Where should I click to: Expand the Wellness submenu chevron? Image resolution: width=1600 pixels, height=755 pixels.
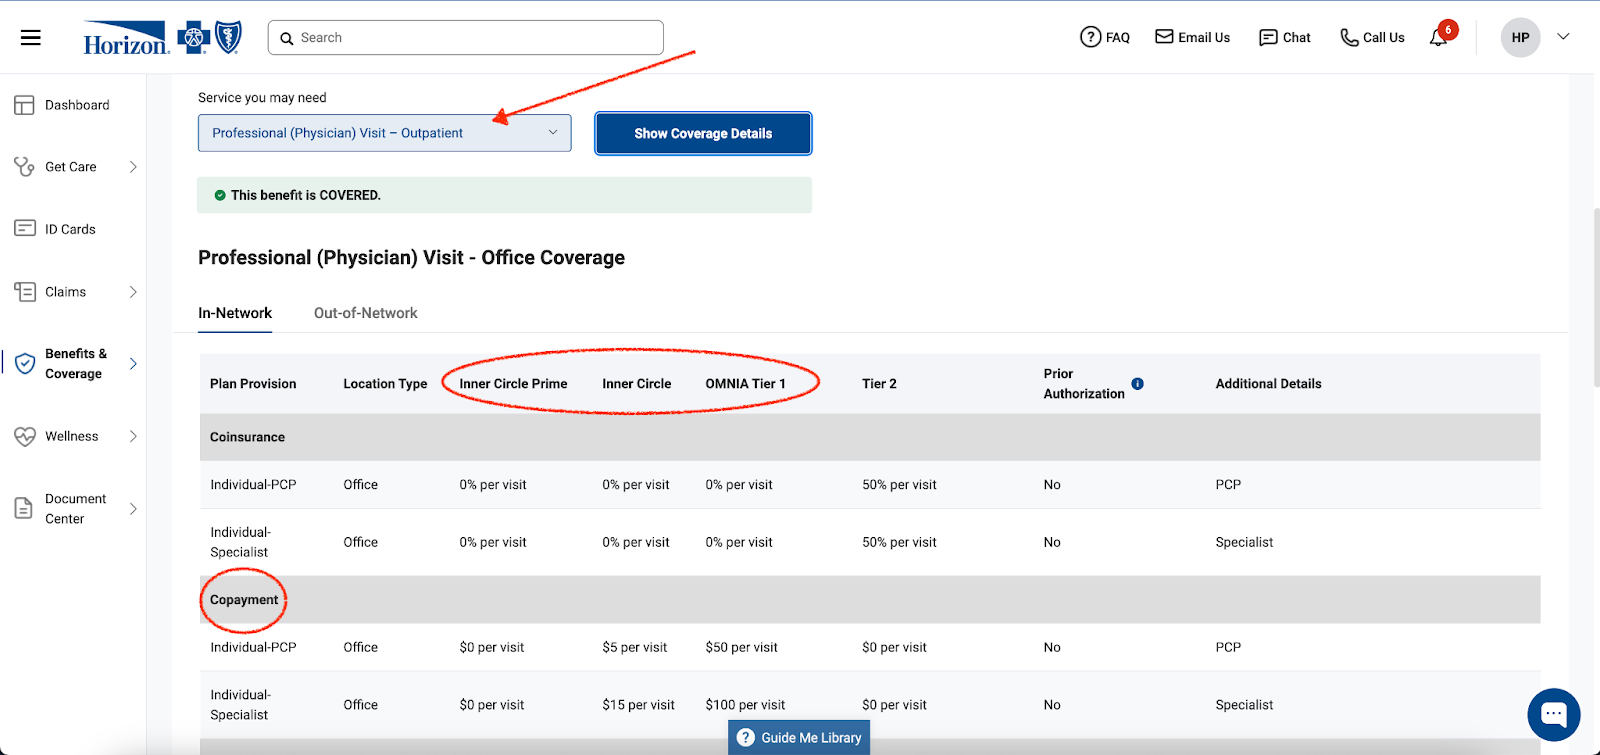coord(133,437)
